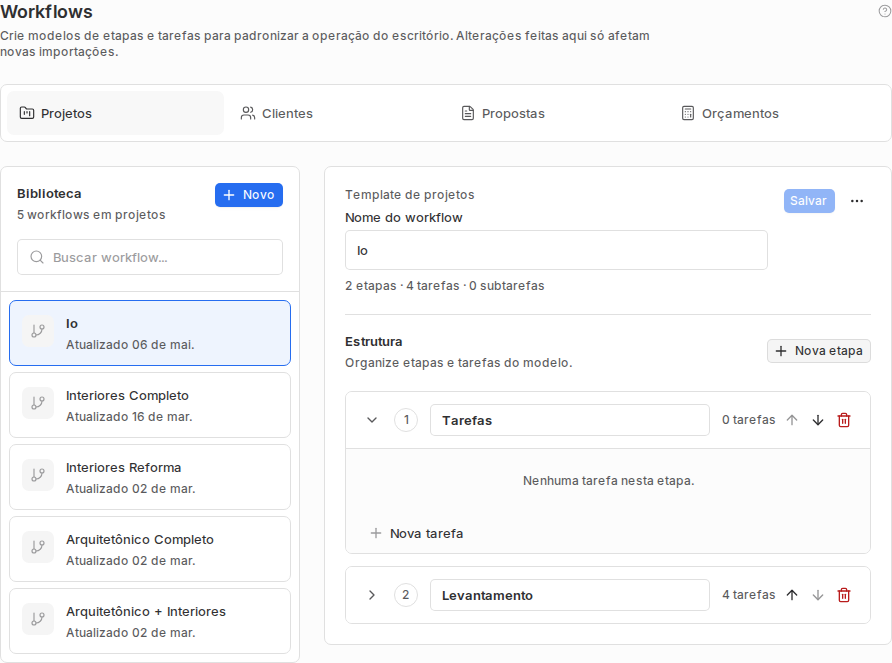This screenshot has width=892, height=663.
Task: Click the Propostas document icon
Action: (468, 113)
